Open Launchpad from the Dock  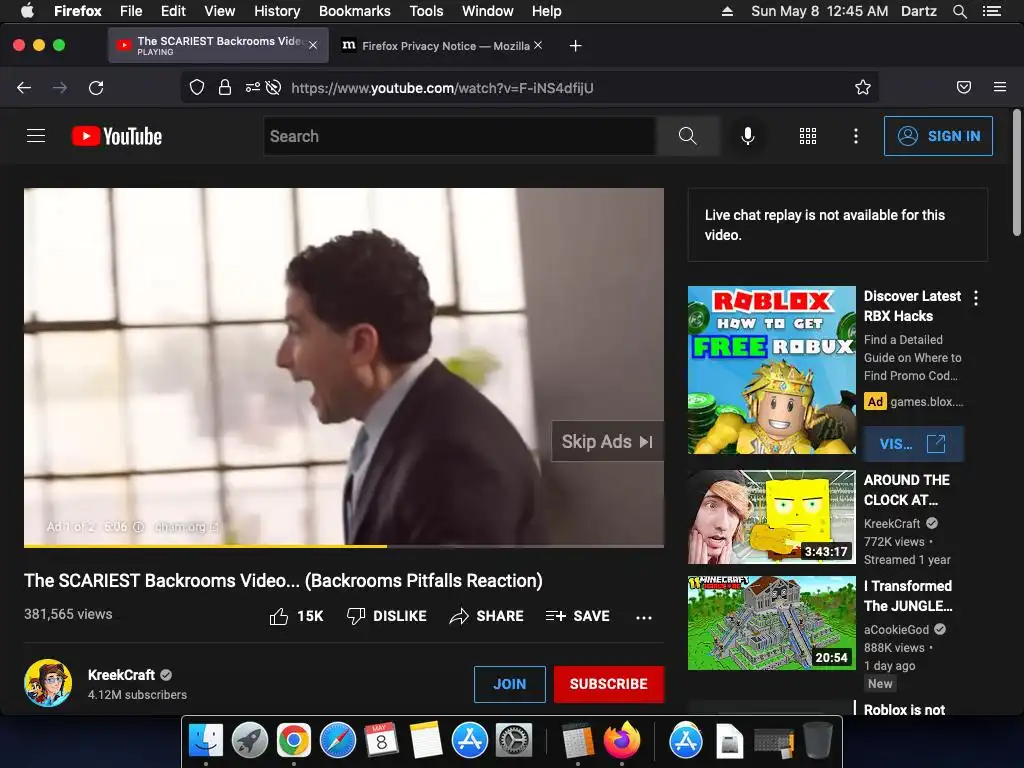point(249,741)
